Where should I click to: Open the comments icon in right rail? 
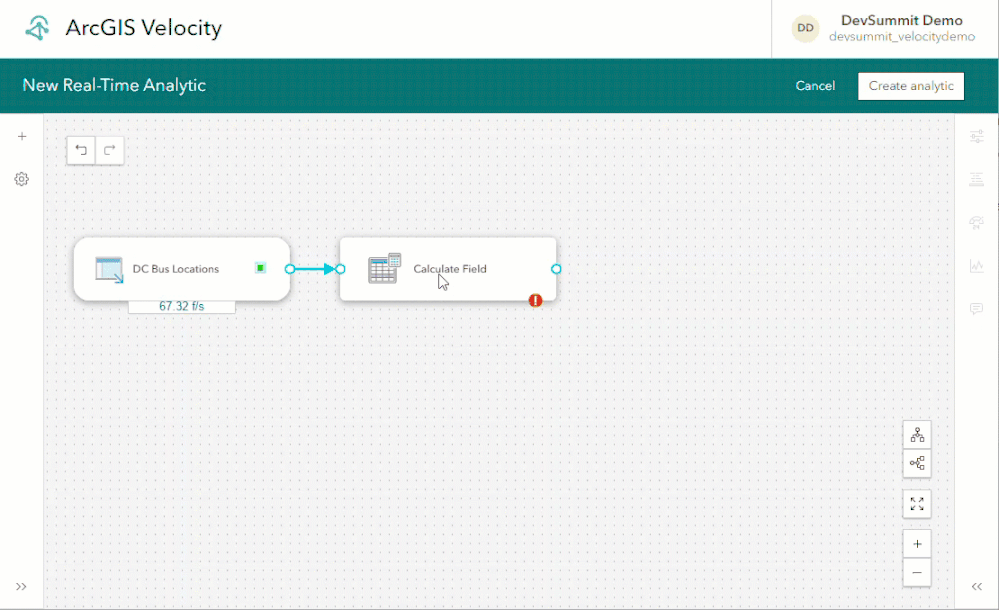click(x=976, y=309)
